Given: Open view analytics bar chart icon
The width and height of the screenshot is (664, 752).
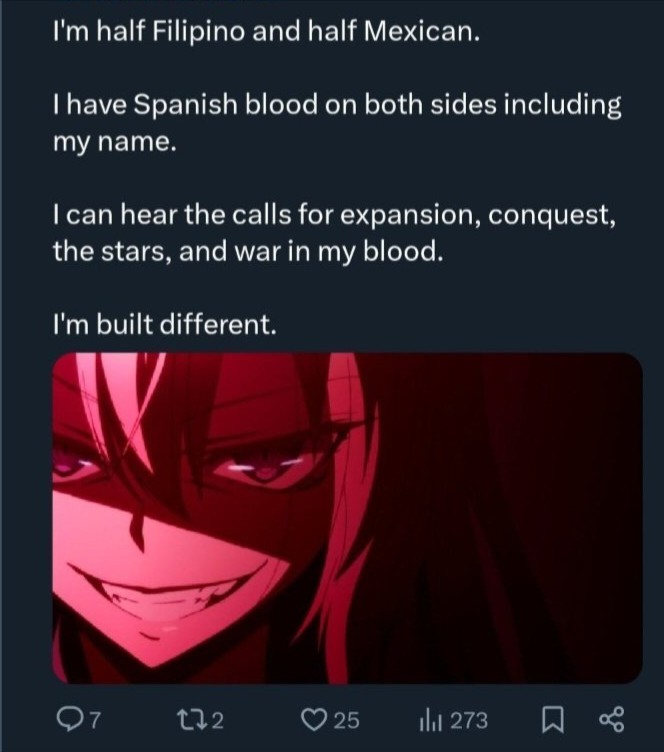Looking at the screenshot, I should 427,720.
